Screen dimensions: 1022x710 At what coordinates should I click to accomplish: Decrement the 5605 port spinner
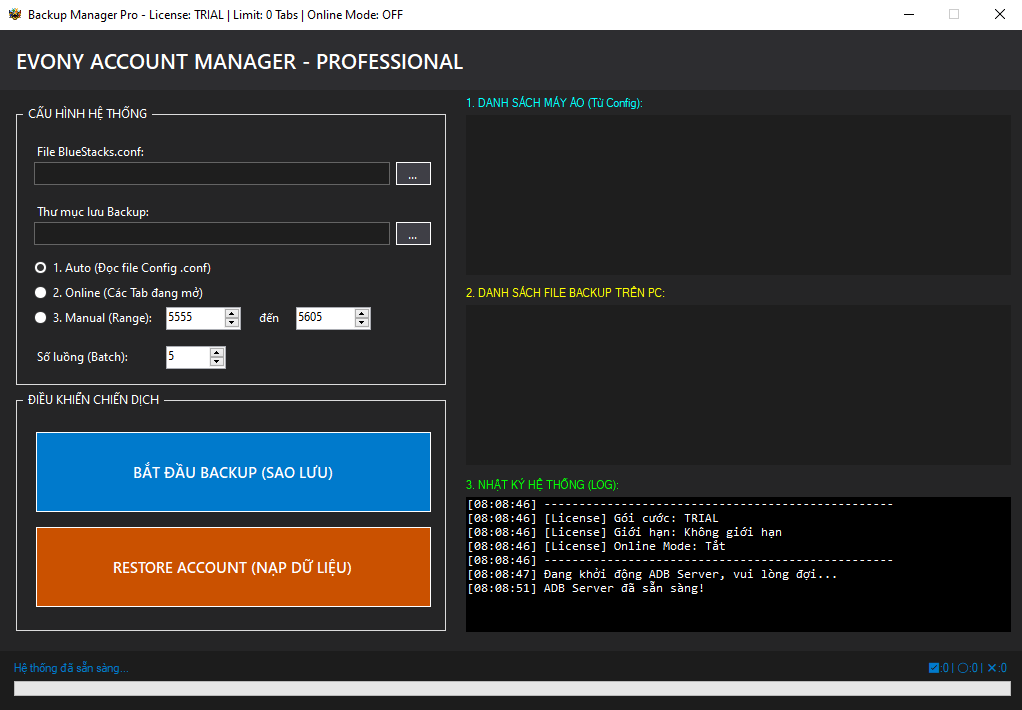(x=360, y=323)
